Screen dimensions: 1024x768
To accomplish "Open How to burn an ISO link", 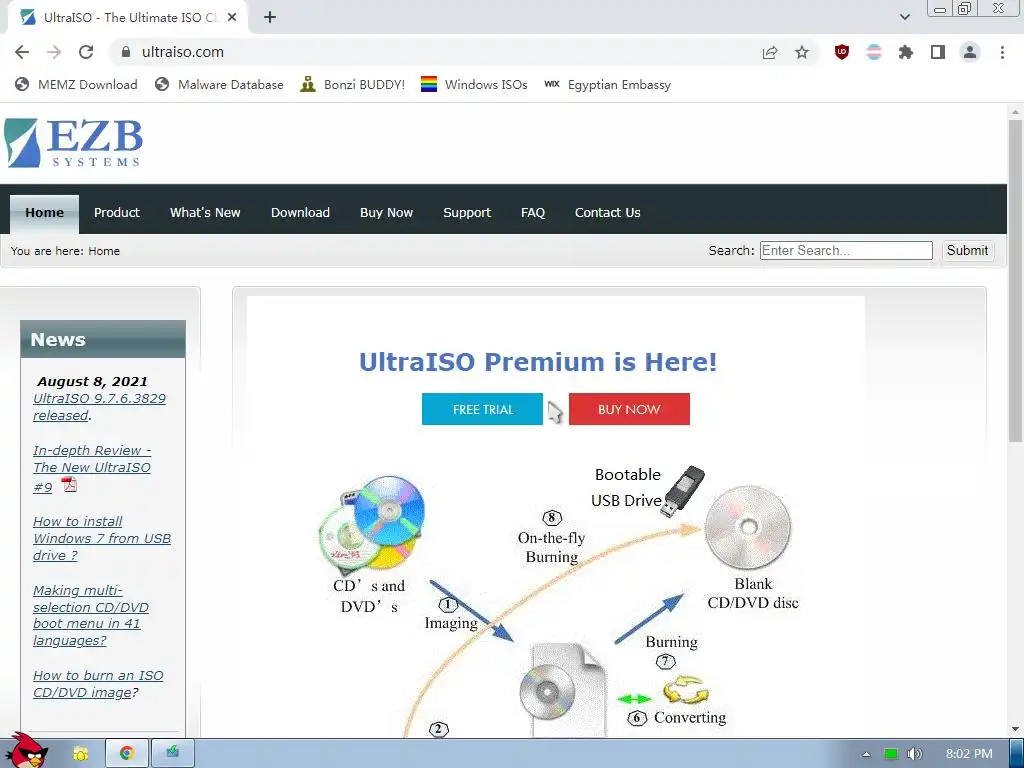I will click(98, 684).
